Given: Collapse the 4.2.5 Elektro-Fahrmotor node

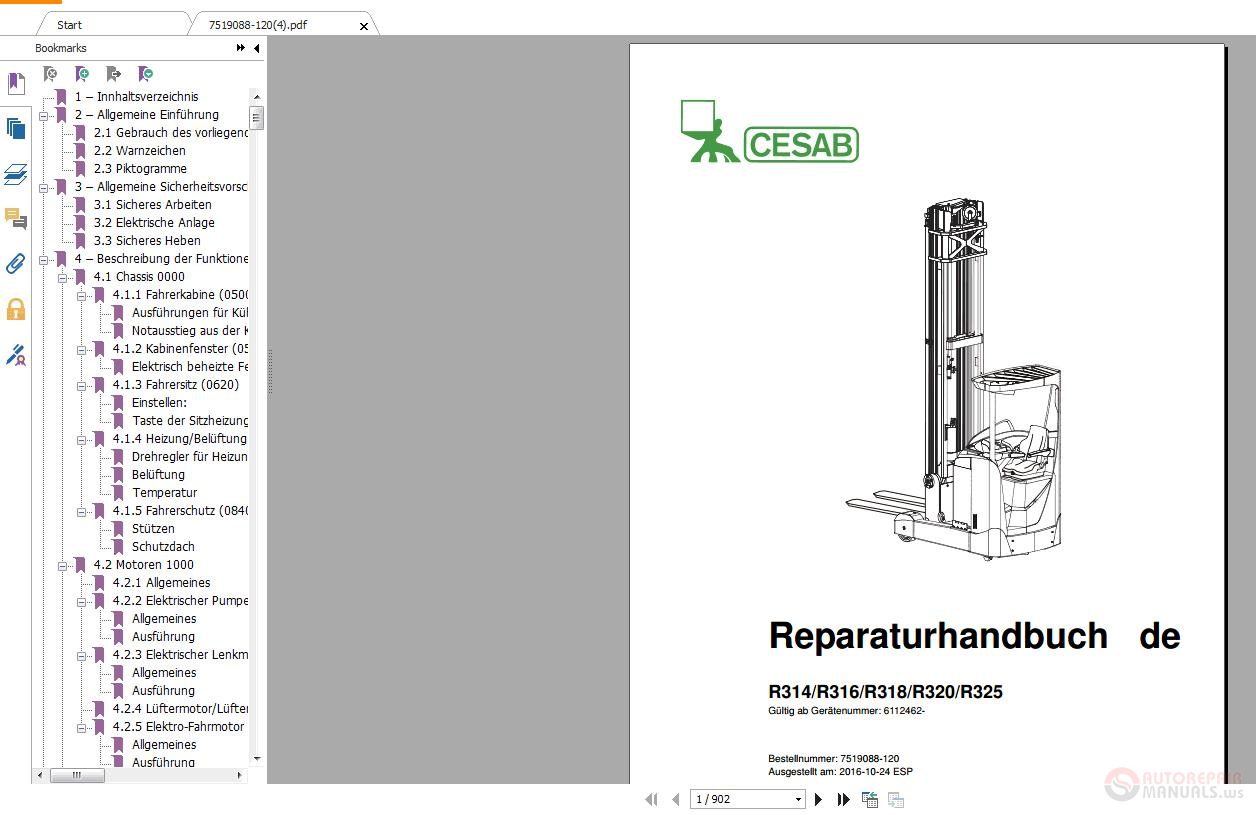Looking at the screenshot, I should click(81, 727).
